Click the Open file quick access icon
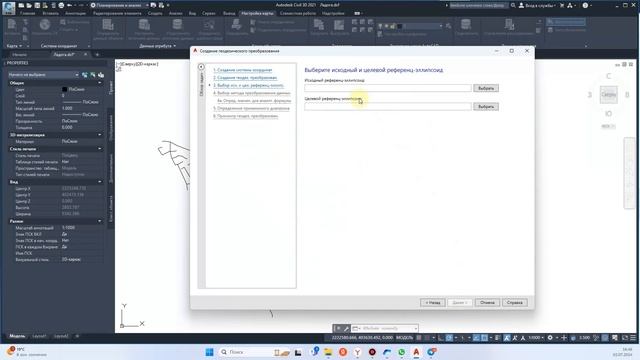Screen dimensions: 640x360 click(29, 5)
